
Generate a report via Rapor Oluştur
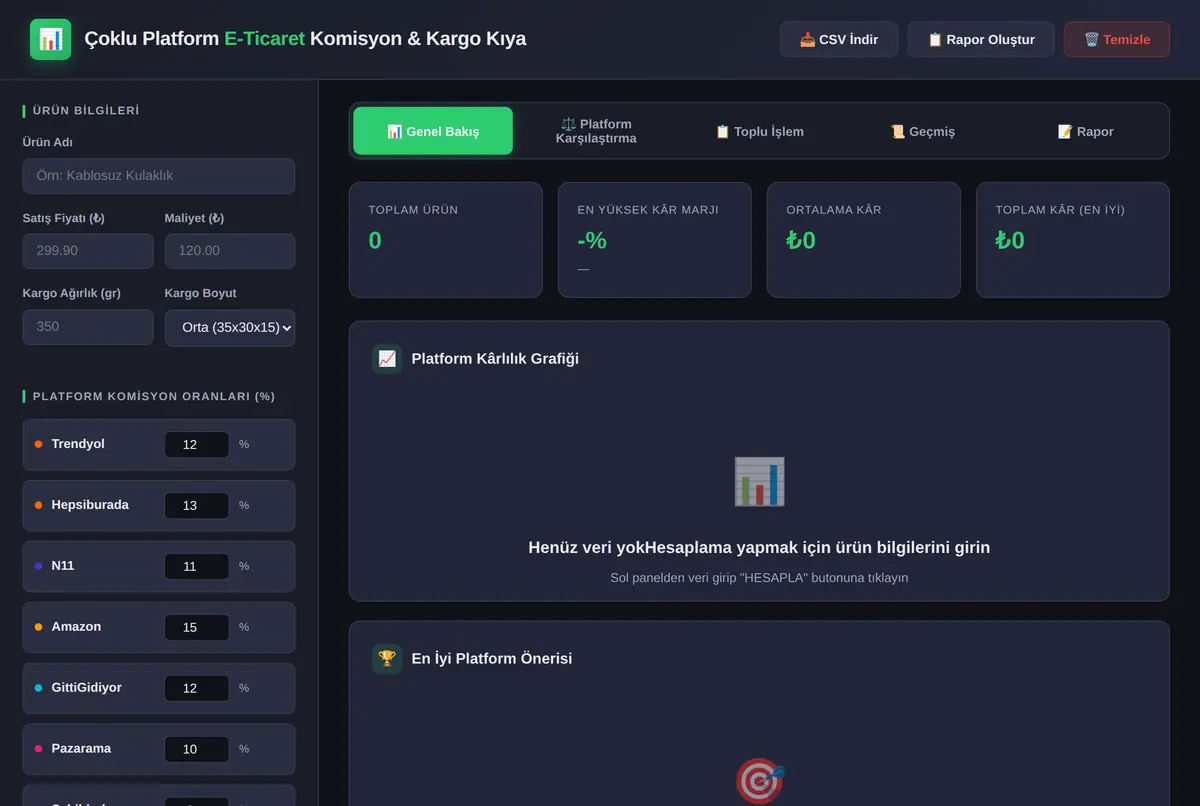coord(981,40)
